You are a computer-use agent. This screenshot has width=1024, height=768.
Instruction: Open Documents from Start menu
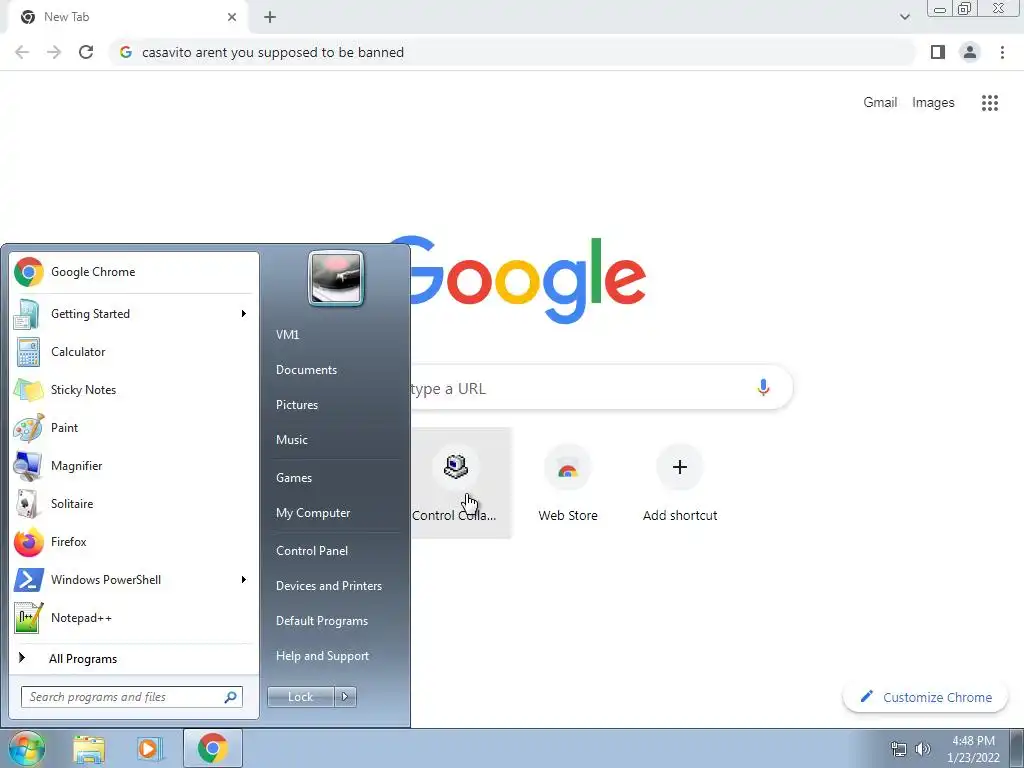(306, 370)
